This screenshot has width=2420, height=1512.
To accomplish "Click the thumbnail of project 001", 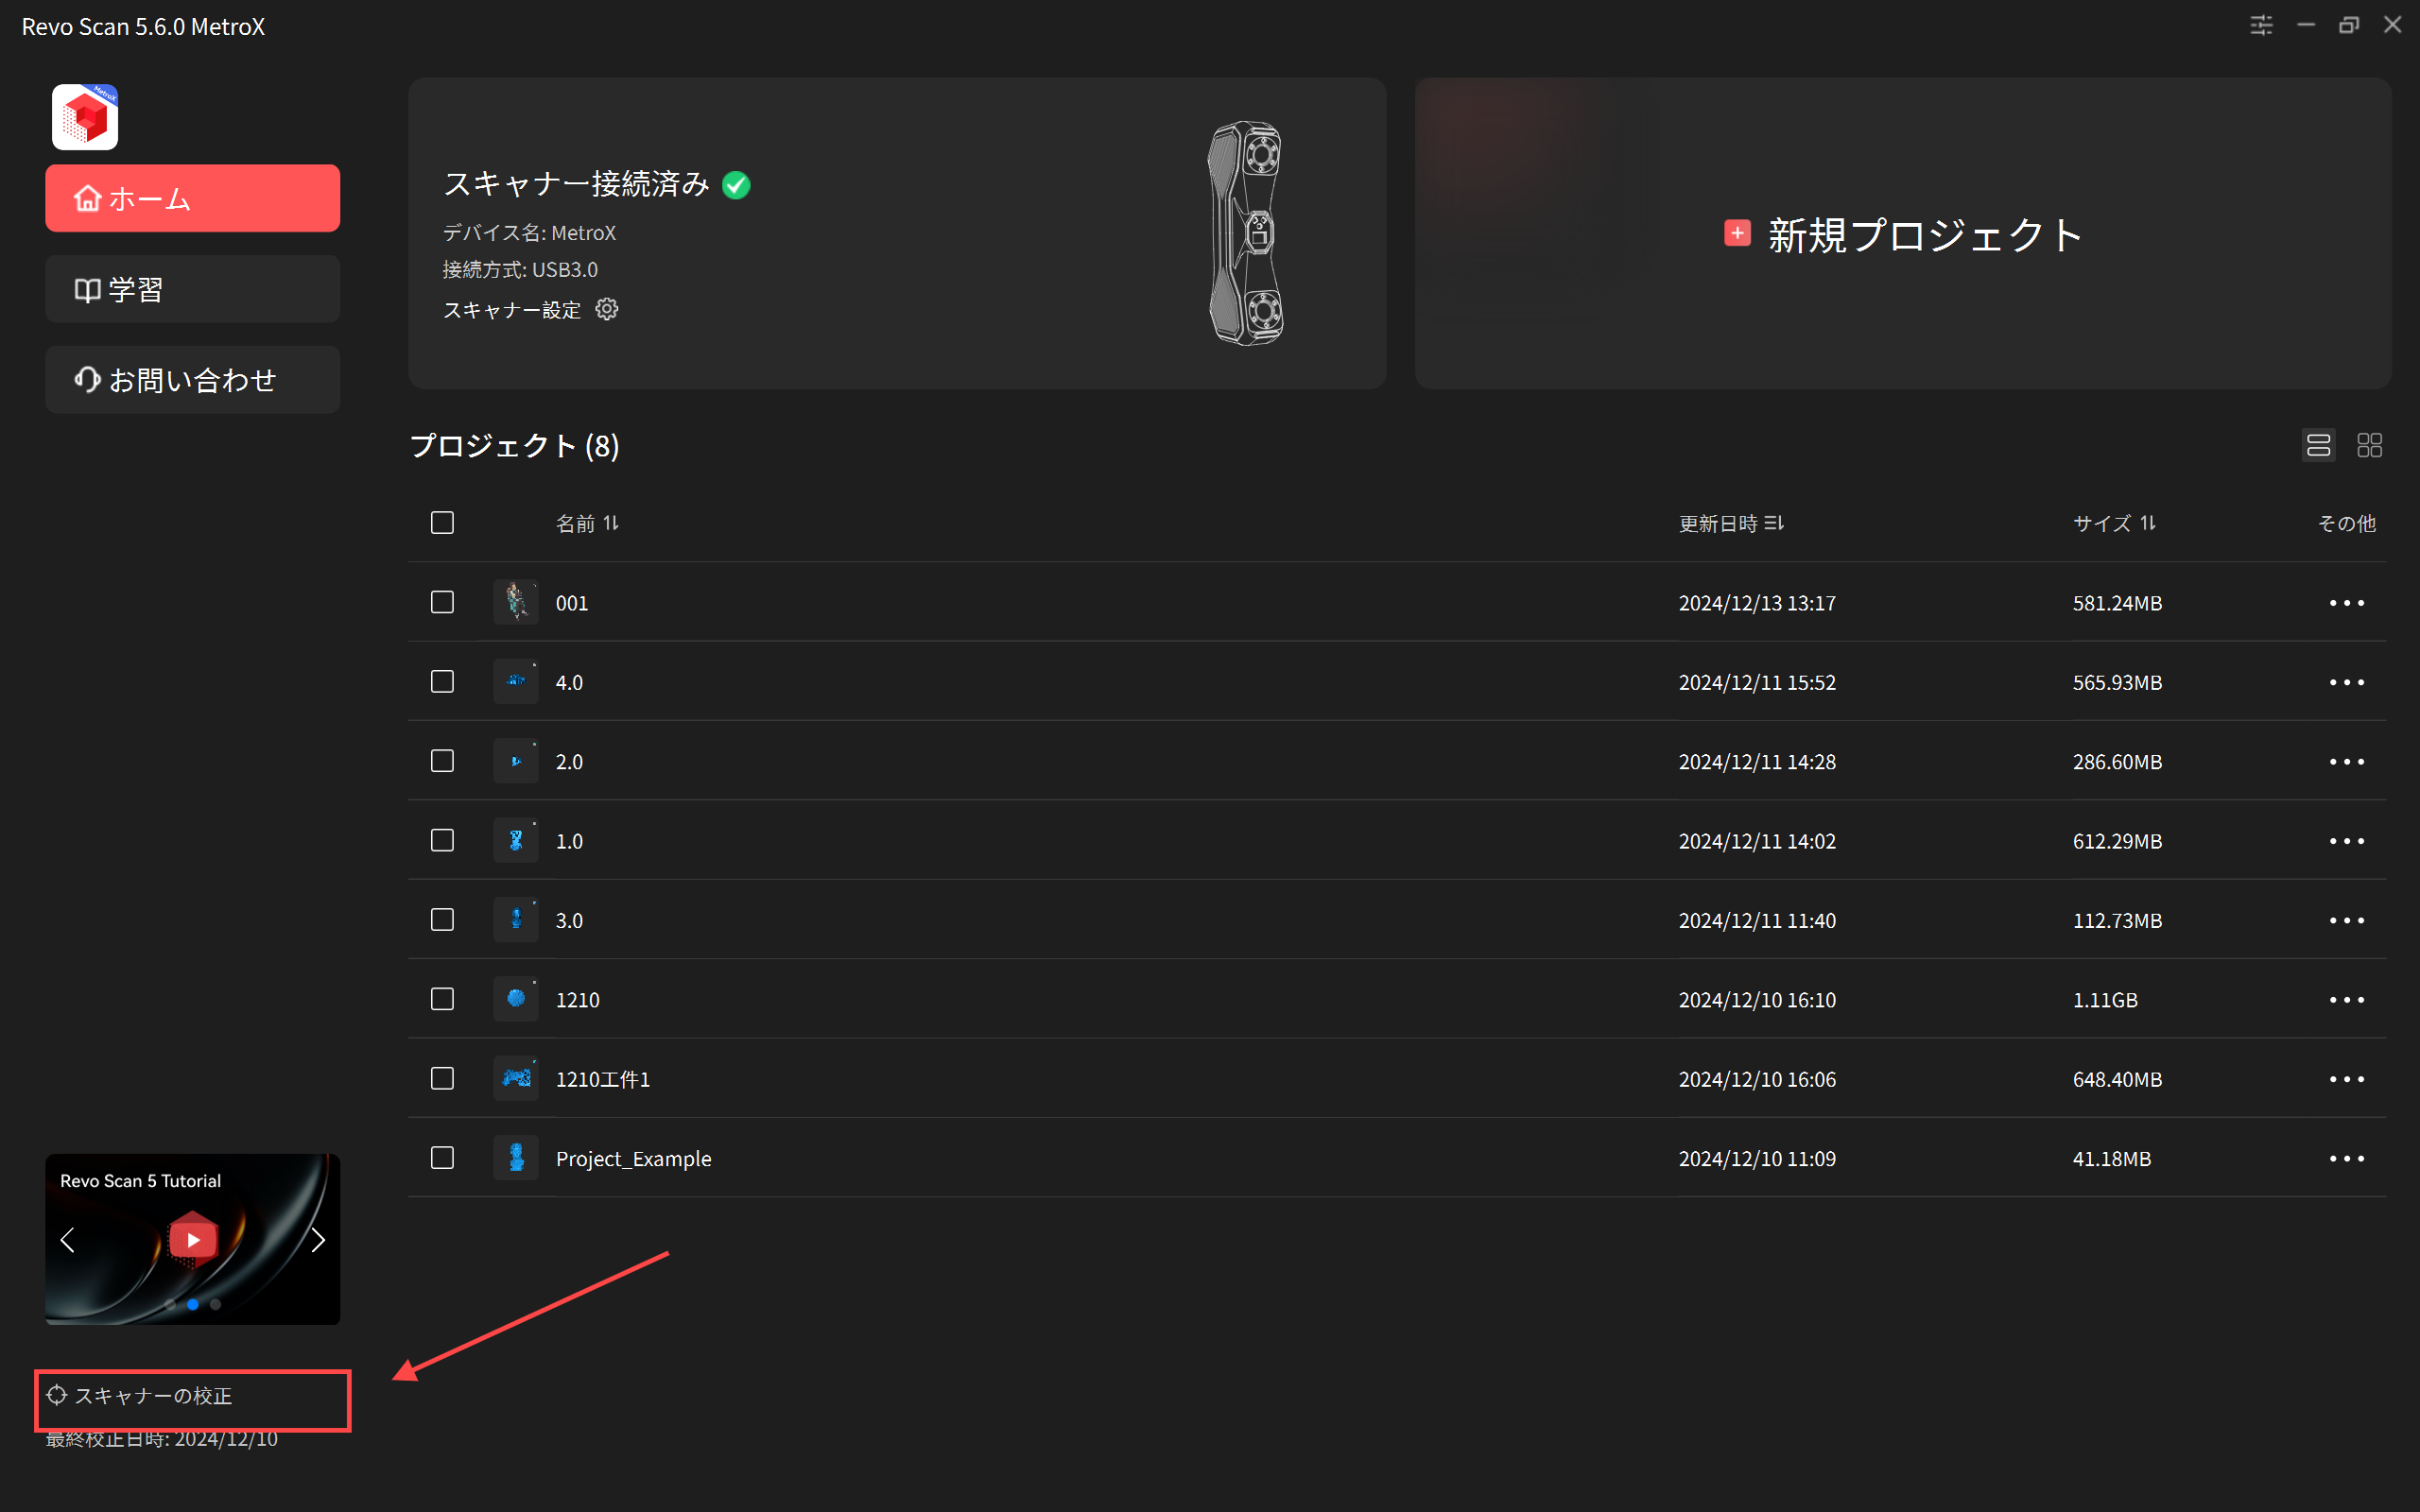I will (x=516, y=602).
